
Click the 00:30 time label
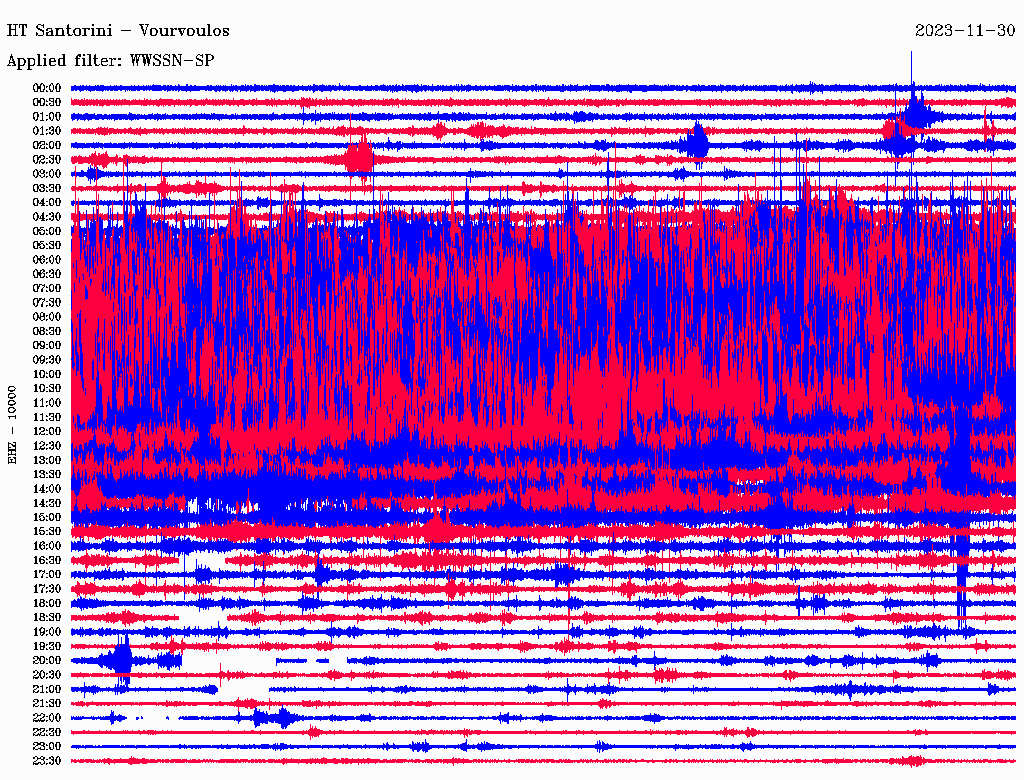coord(47,102)
